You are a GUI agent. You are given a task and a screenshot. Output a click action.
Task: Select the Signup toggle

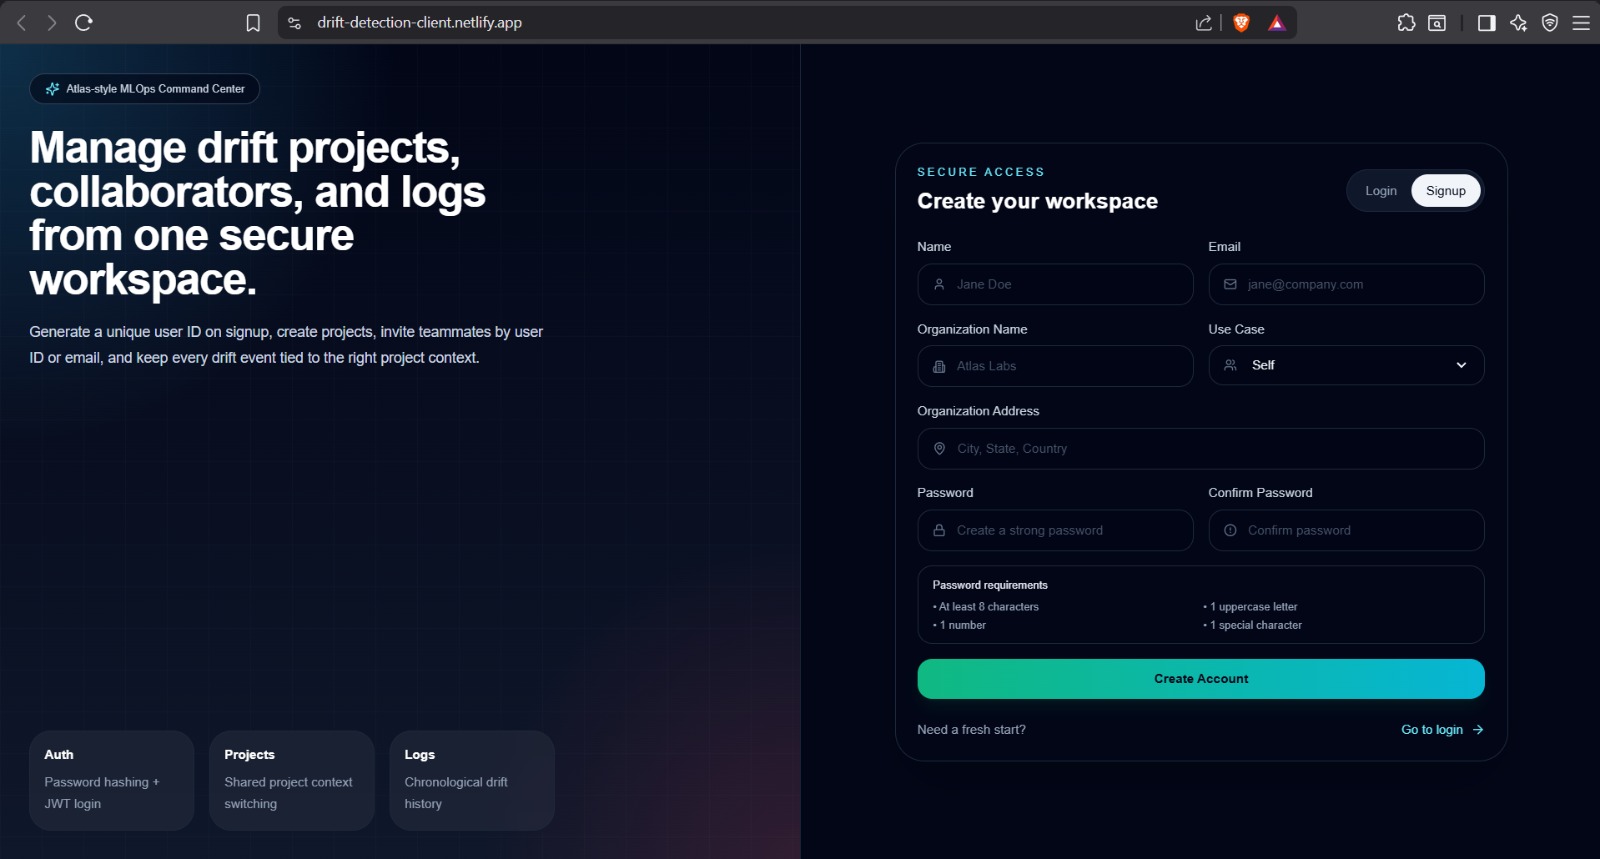tap(1446, 191)
